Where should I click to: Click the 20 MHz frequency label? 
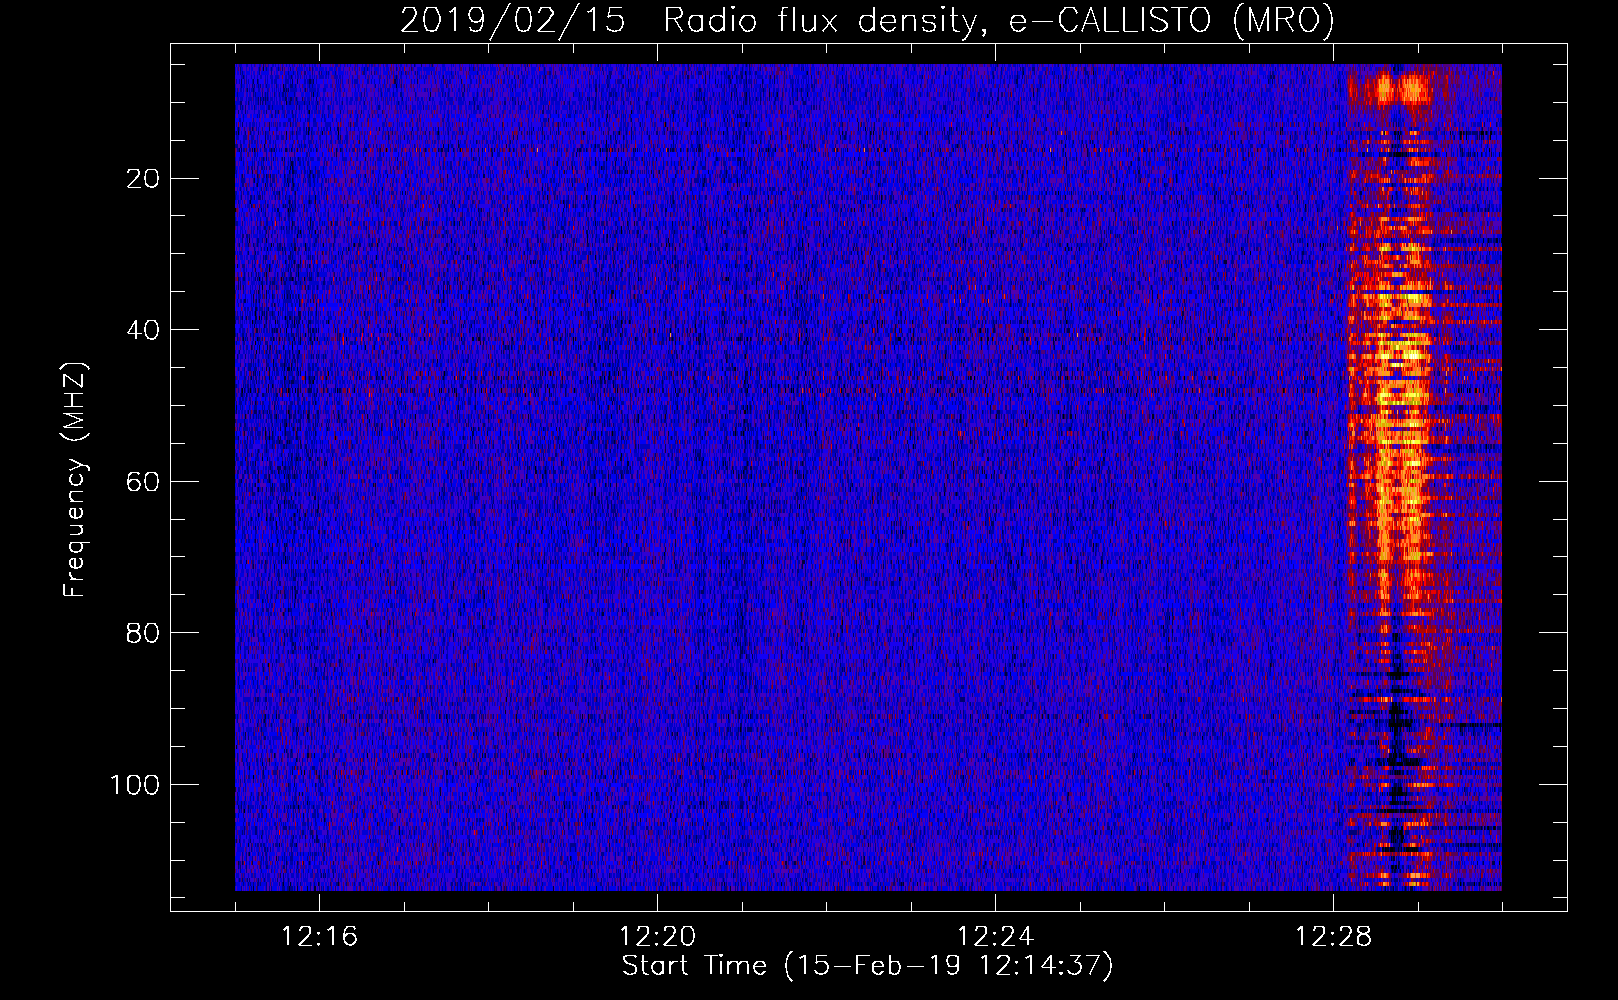(x=144, y=178)
